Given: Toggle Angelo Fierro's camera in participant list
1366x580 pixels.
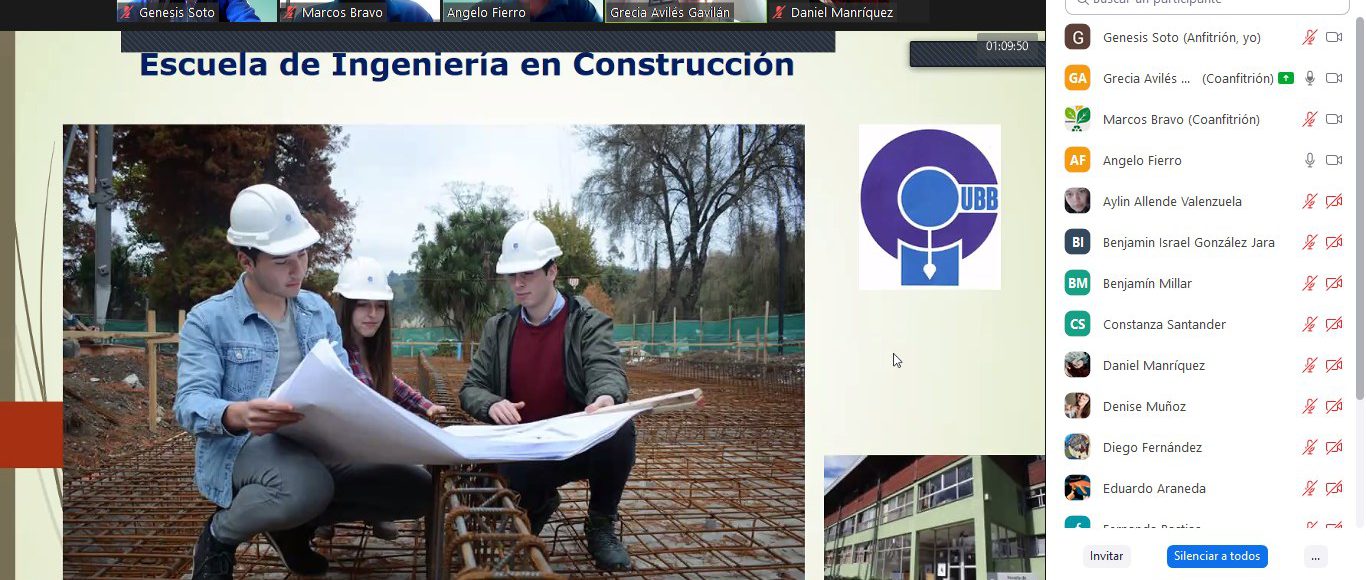Looking at the screenshot, I should coord(1333,160).
